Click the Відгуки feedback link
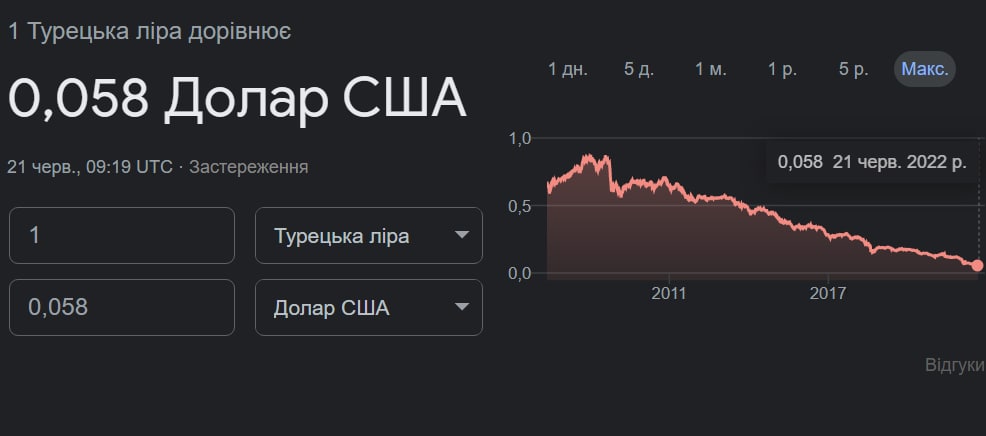 tap(955, 365)
